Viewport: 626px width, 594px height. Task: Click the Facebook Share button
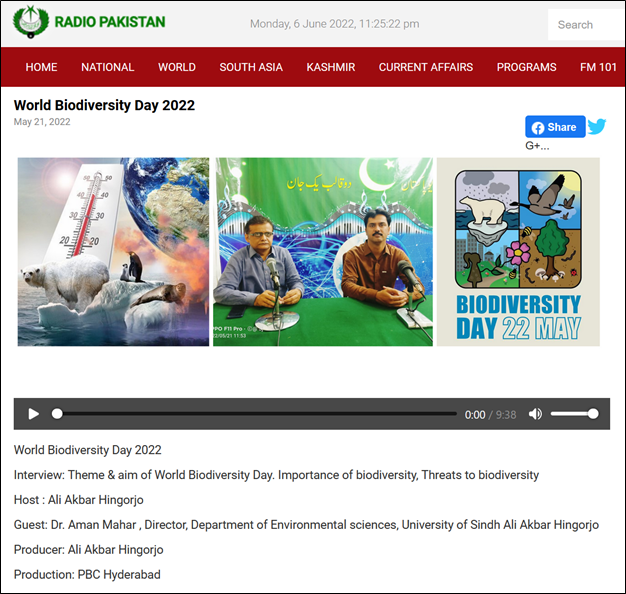click(555, 127)
